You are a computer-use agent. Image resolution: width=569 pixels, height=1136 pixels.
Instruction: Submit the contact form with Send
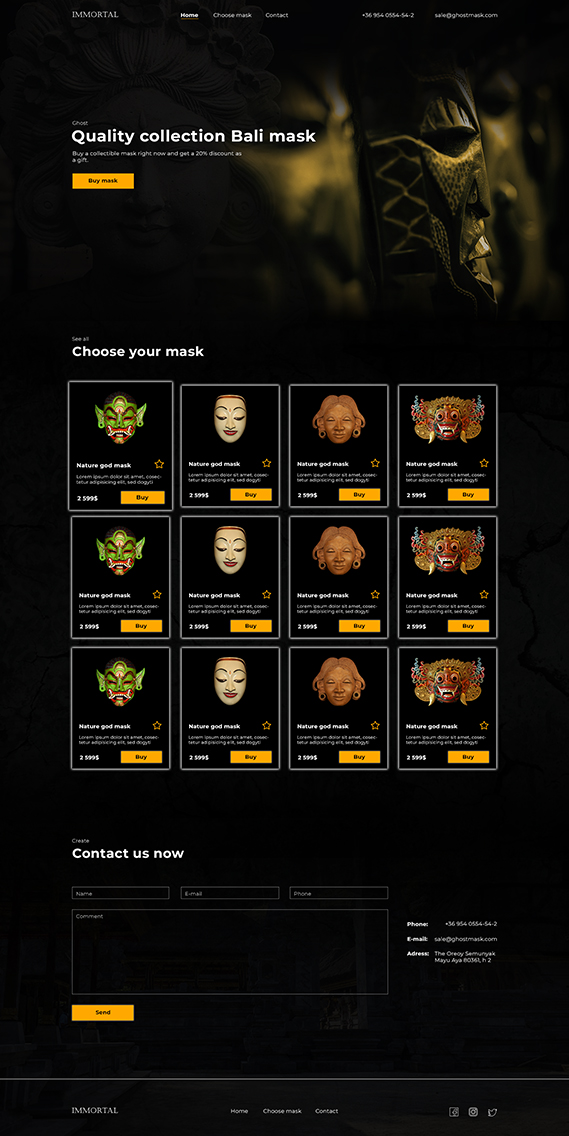103,1012
